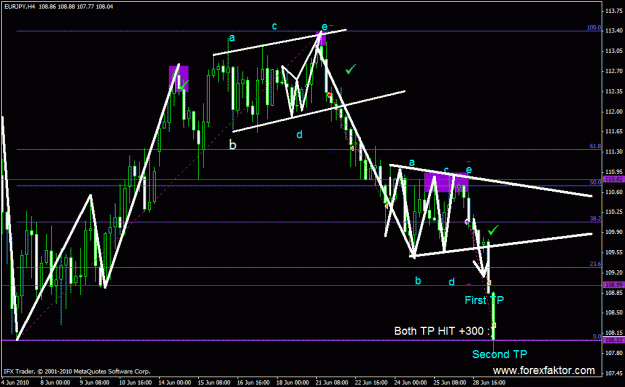Click the 23.6 Fibonacci level label
The image size is (625, 387).
[596, 264]
